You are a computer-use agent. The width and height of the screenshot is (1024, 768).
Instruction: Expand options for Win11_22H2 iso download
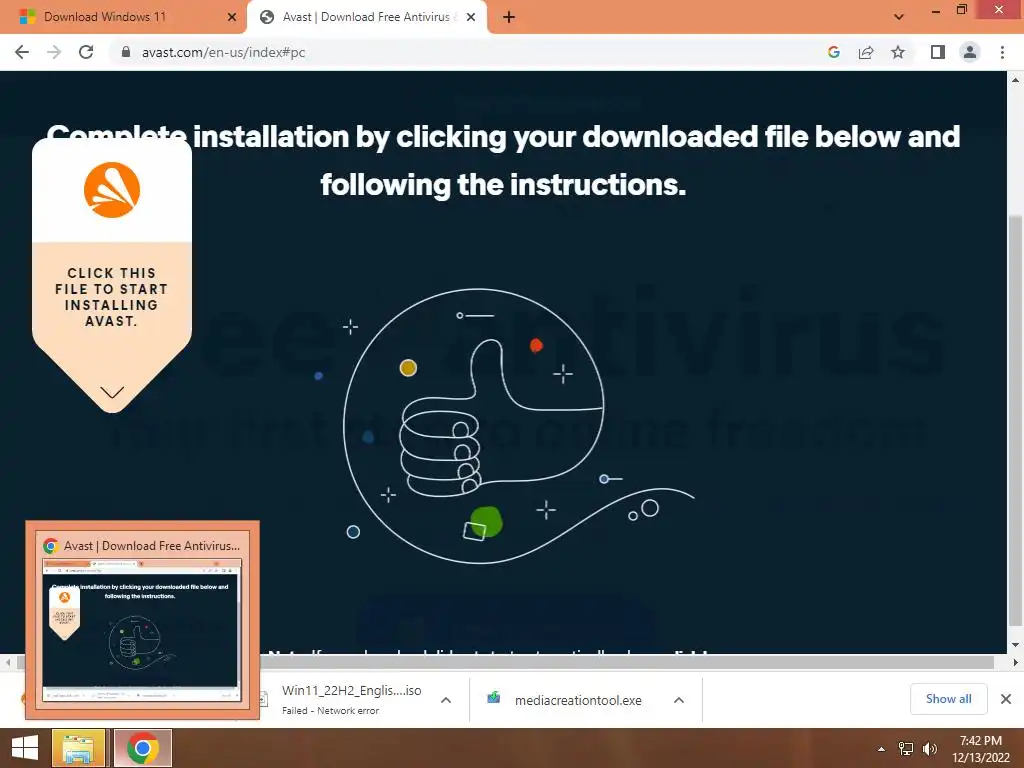click(446, 700)
